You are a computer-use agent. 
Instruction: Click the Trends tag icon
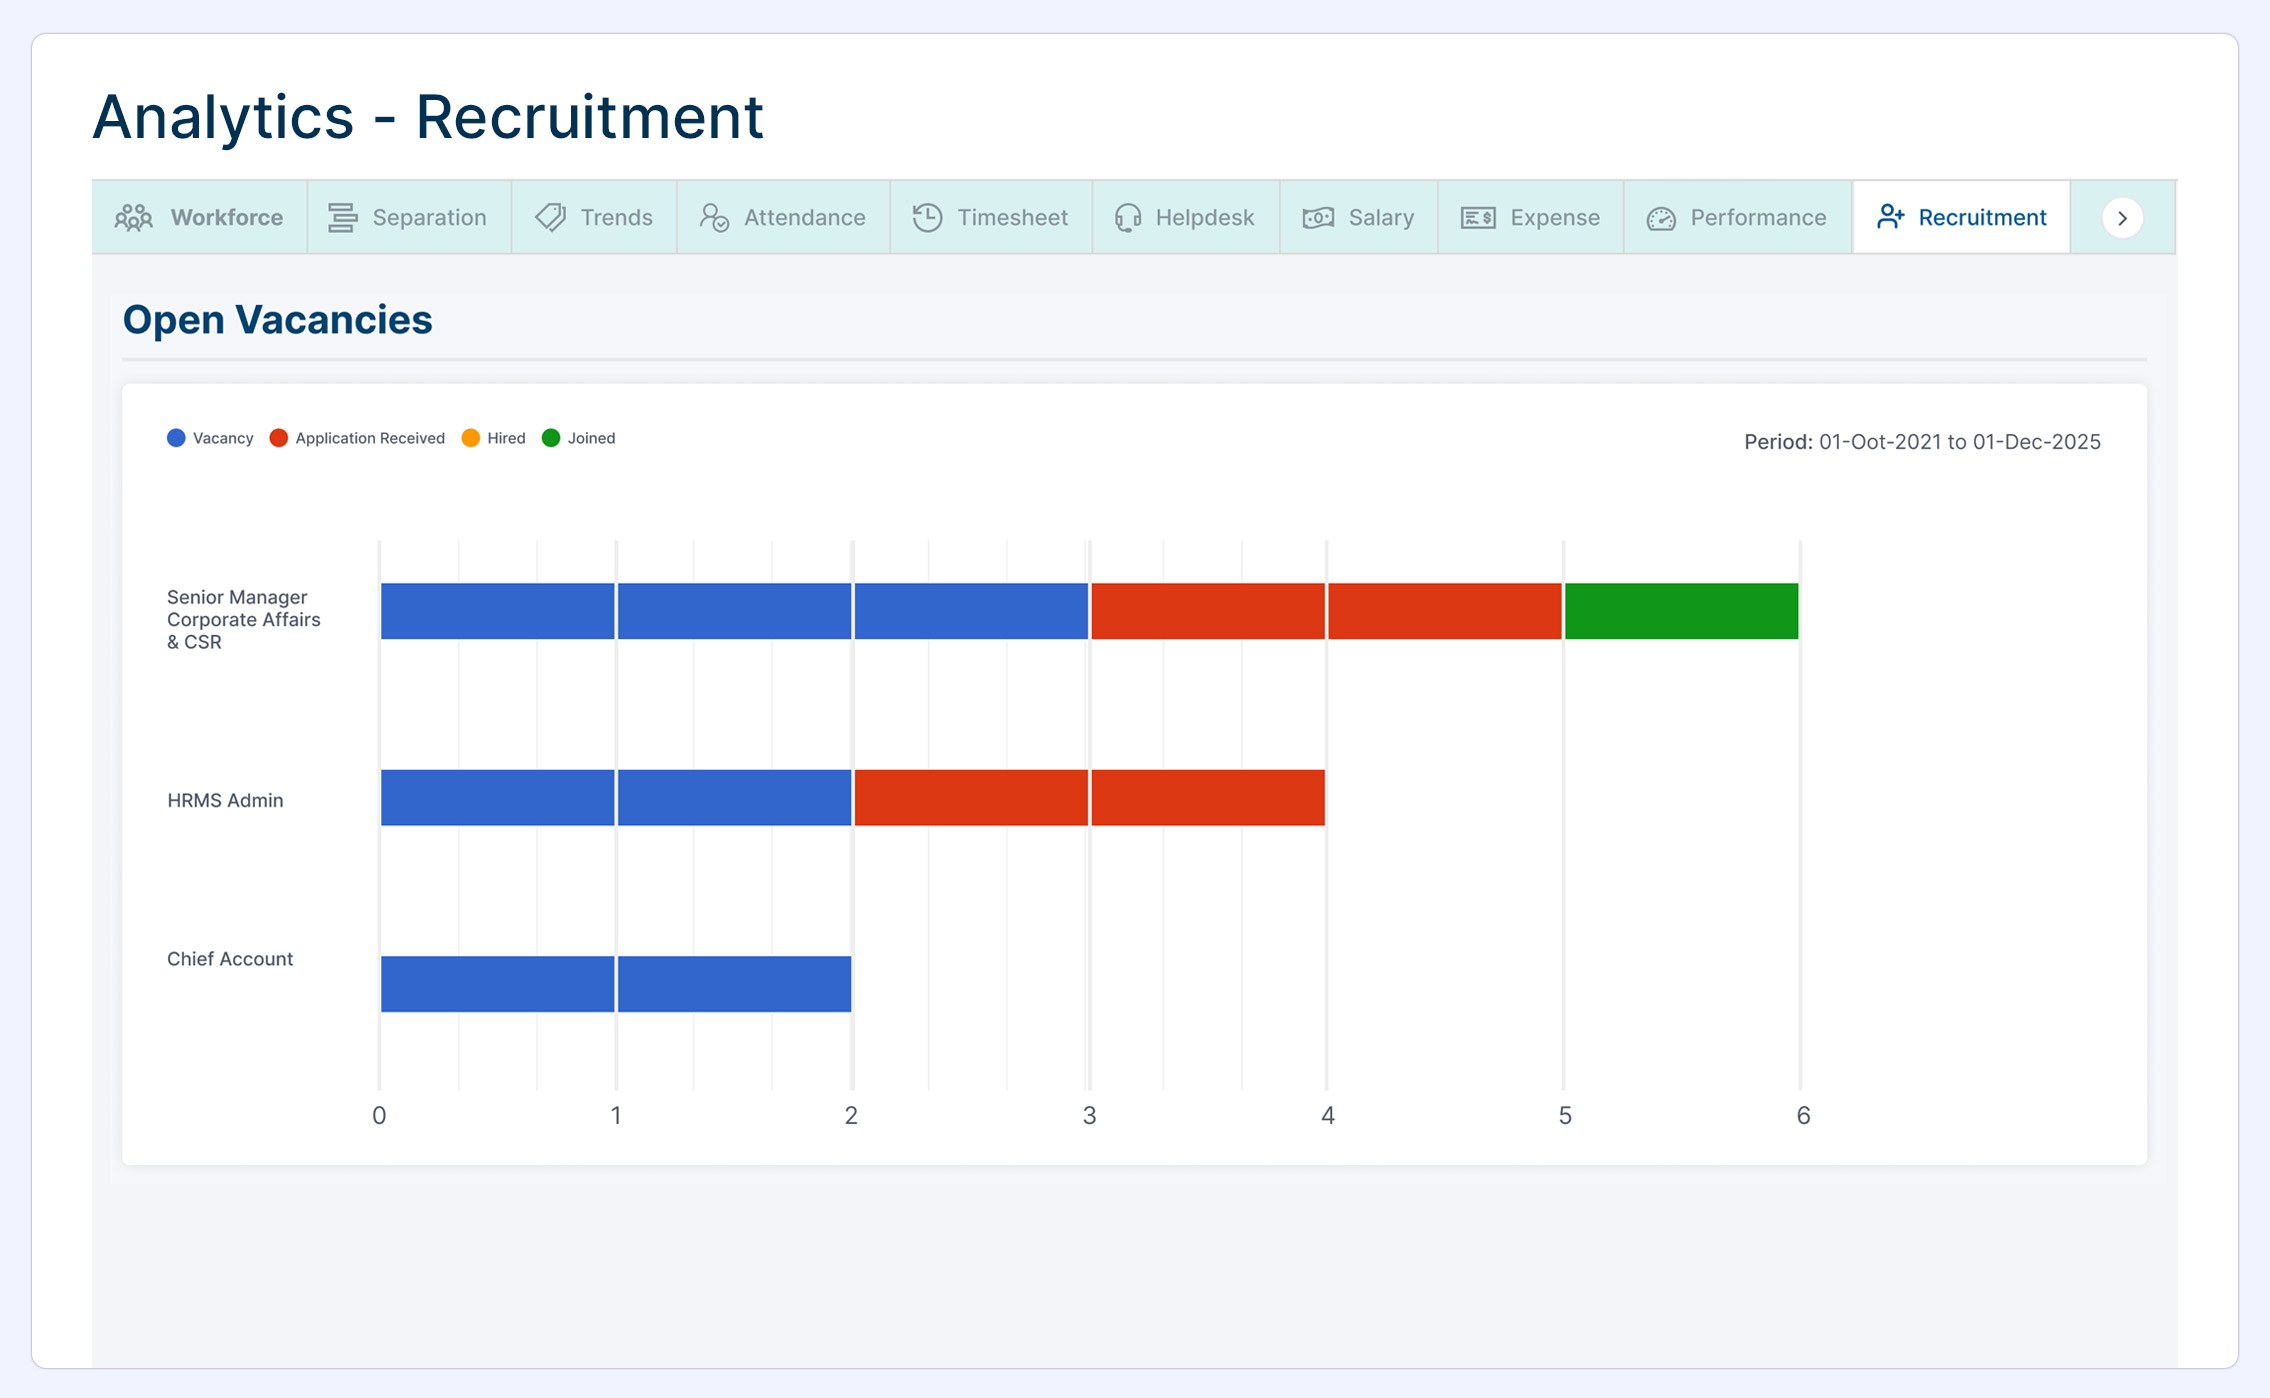click(550, 218)
